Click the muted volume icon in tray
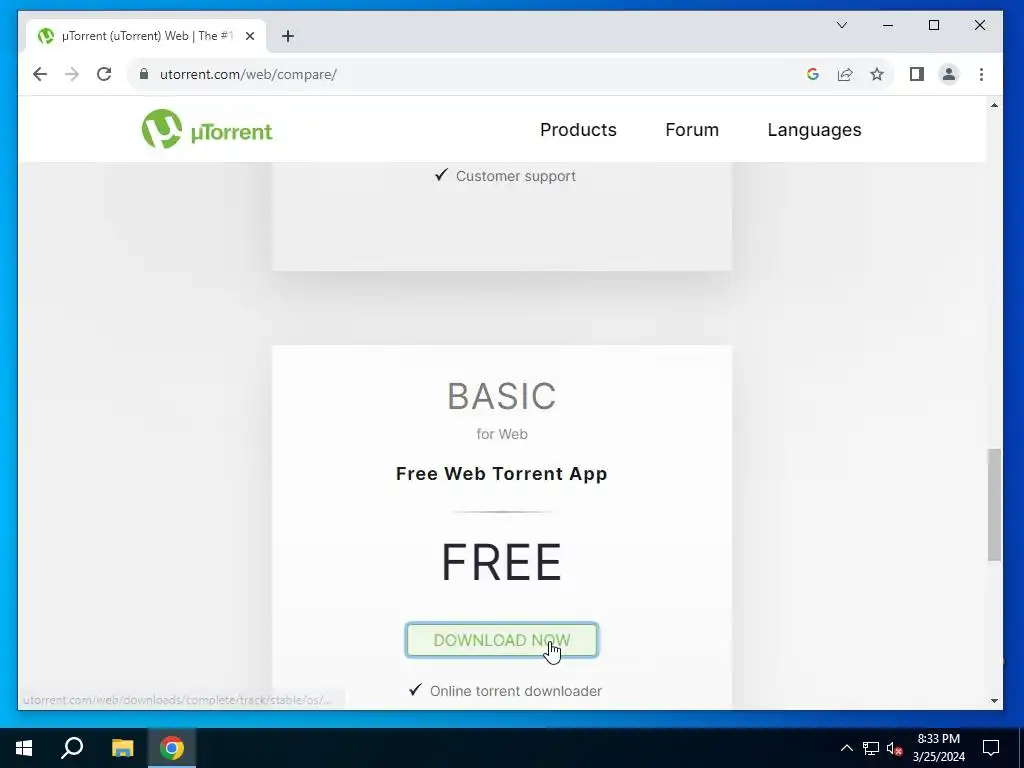Viewport: 1024px width, 768px height. click(x=894, y=748)
